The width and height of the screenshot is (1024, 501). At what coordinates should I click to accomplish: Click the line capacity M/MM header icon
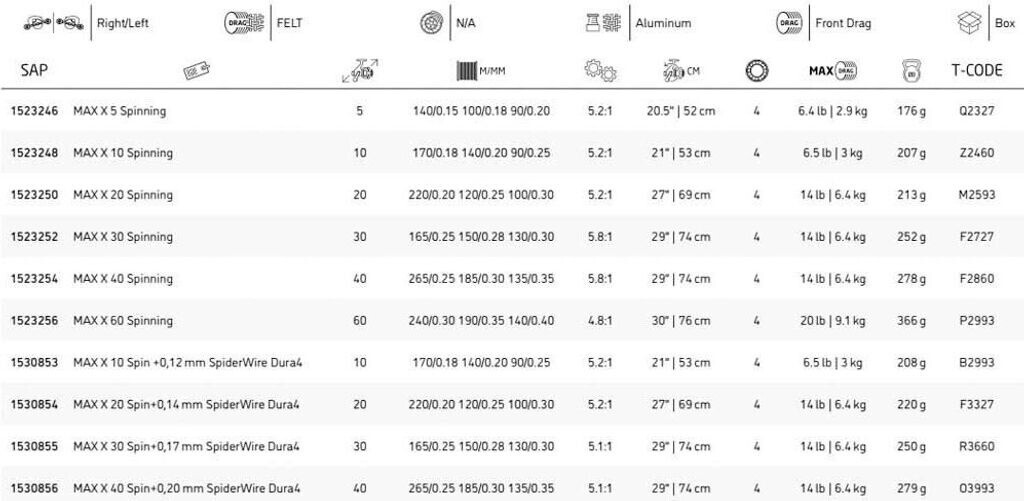click(481, 71)
